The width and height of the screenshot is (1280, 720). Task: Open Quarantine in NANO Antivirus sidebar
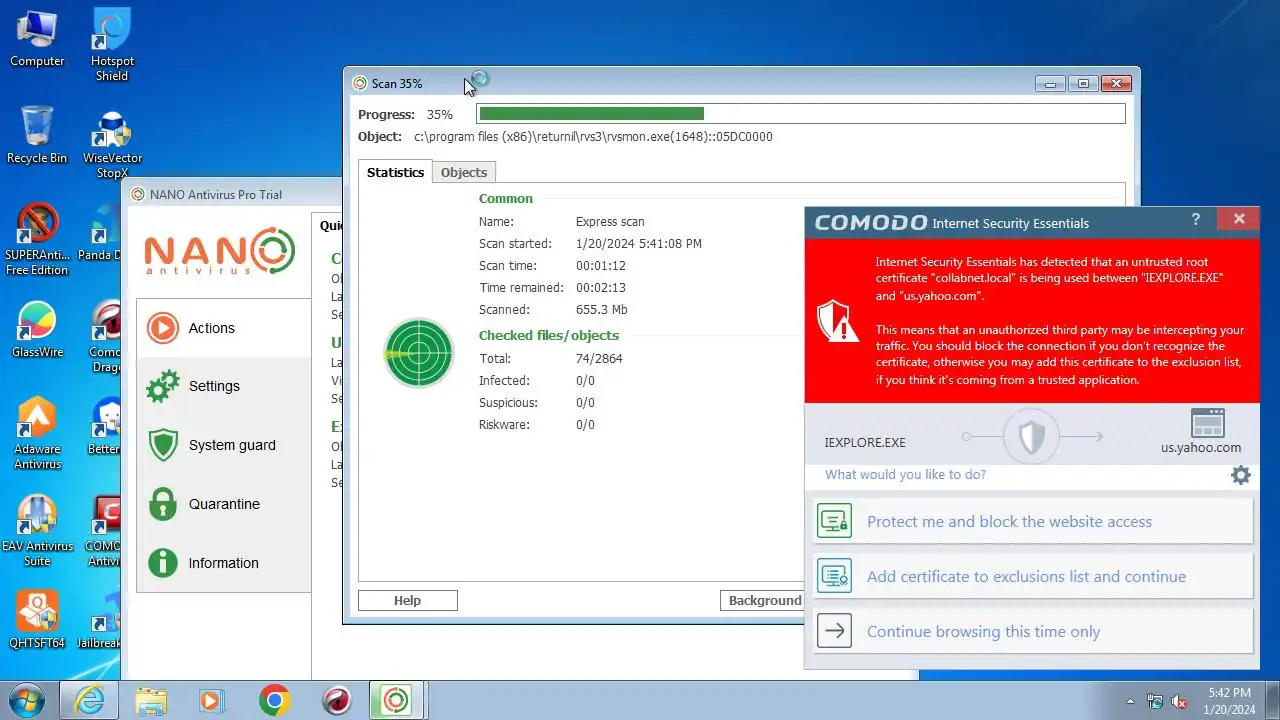(223, 504)
